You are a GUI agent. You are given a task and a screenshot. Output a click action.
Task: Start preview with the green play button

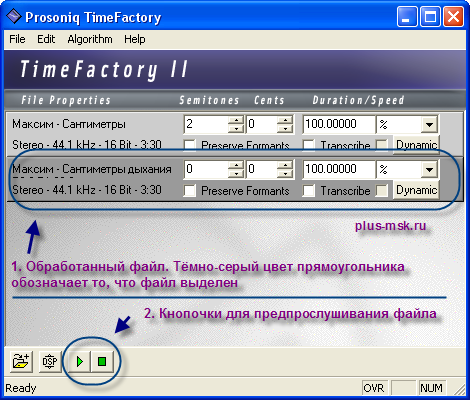tap(79, 361)
